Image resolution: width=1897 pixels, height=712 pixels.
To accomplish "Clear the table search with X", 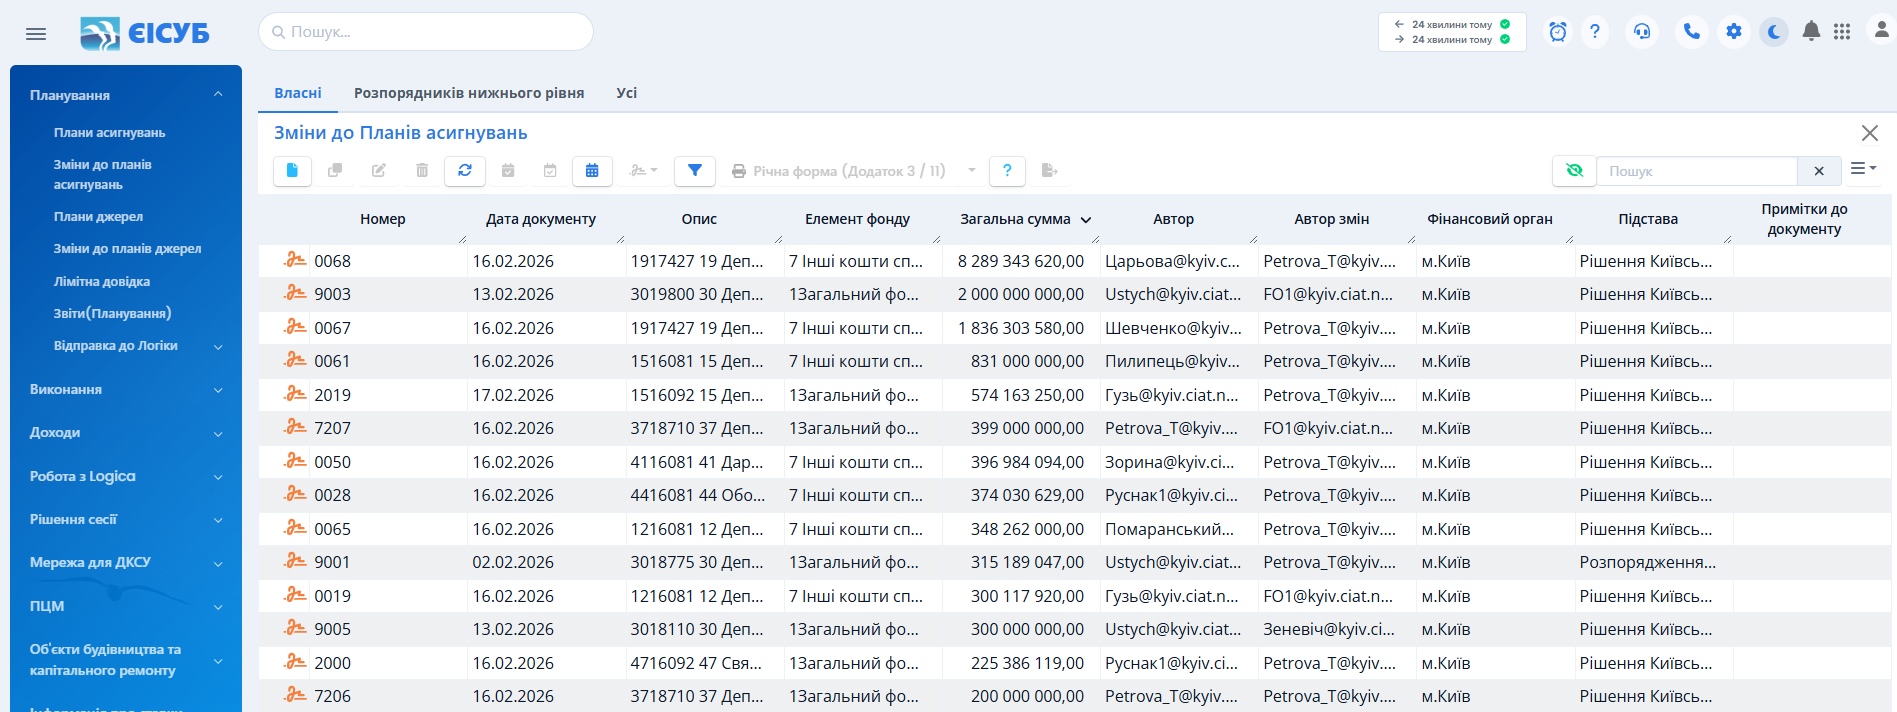I will [1819, 171].
